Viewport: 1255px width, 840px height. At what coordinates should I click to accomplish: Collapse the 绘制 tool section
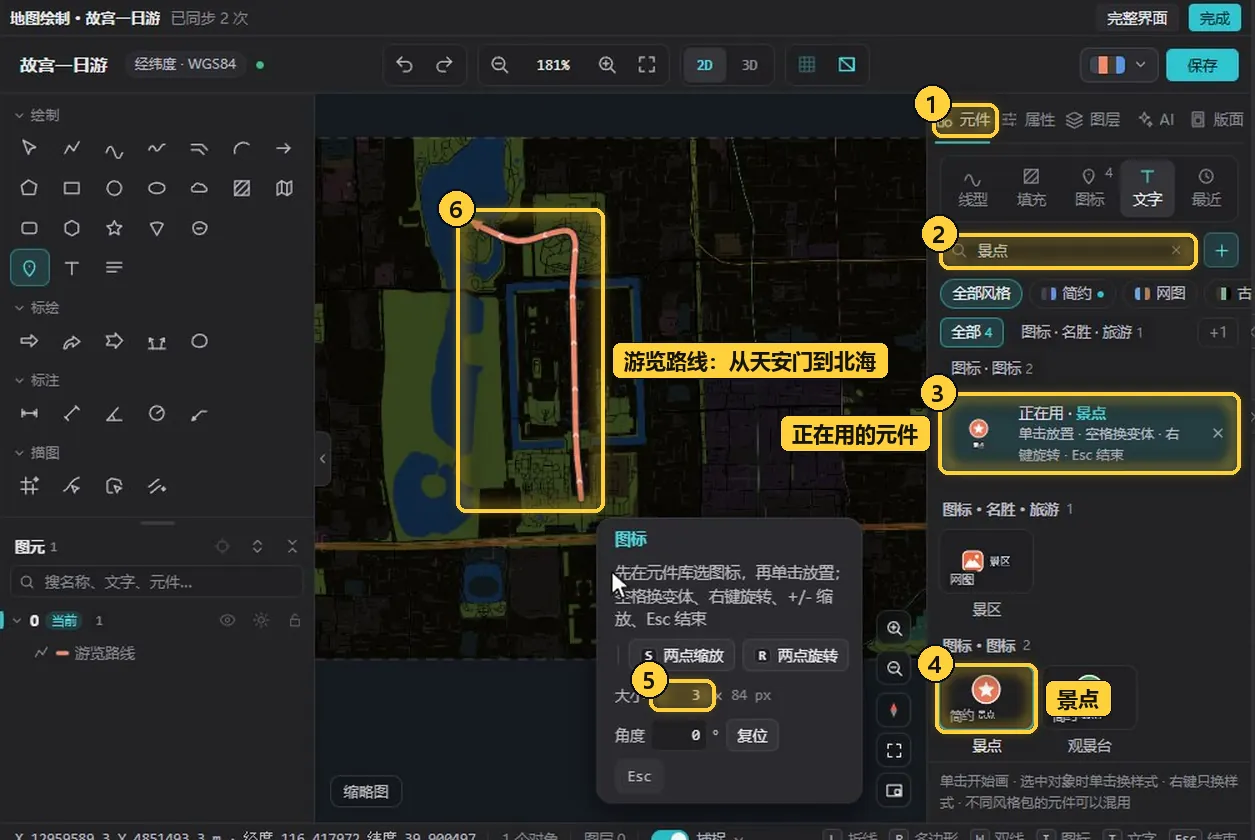pos(19,115)
